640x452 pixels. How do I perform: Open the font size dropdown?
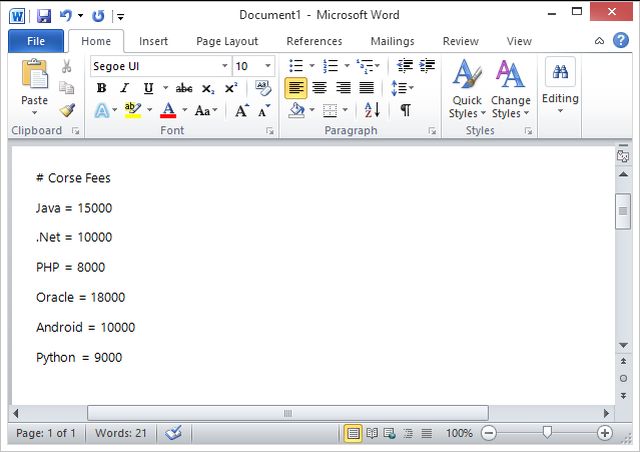pos(268,66)
